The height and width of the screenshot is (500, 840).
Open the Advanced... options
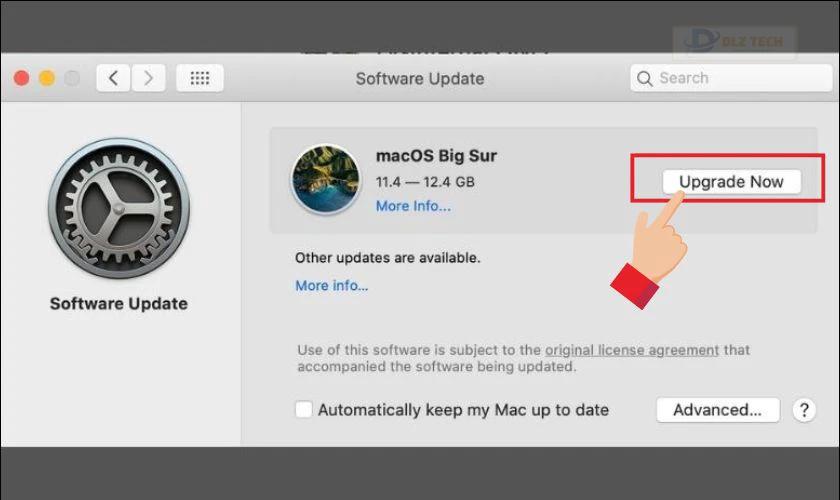(x=718, y=410)
